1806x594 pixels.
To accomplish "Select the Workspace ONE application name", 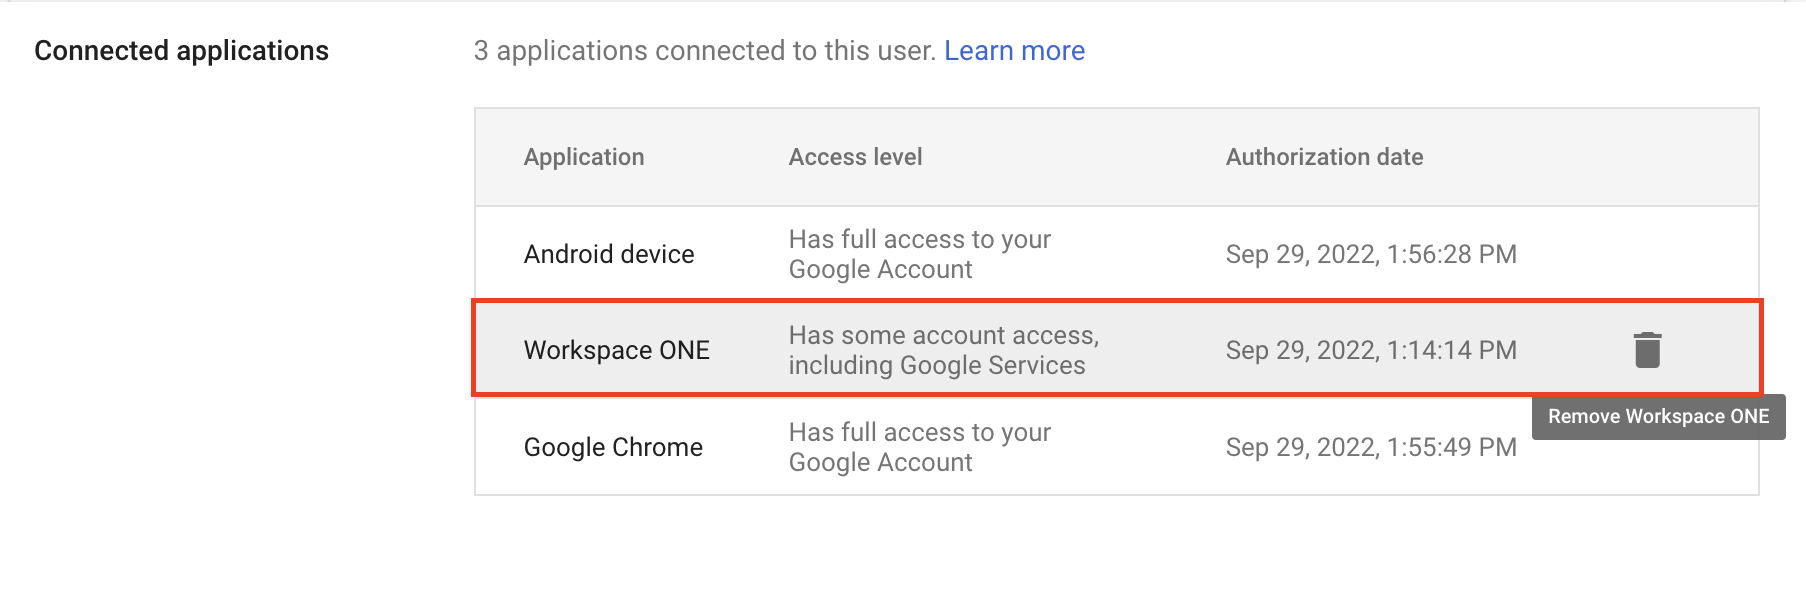I will [616, 349].
